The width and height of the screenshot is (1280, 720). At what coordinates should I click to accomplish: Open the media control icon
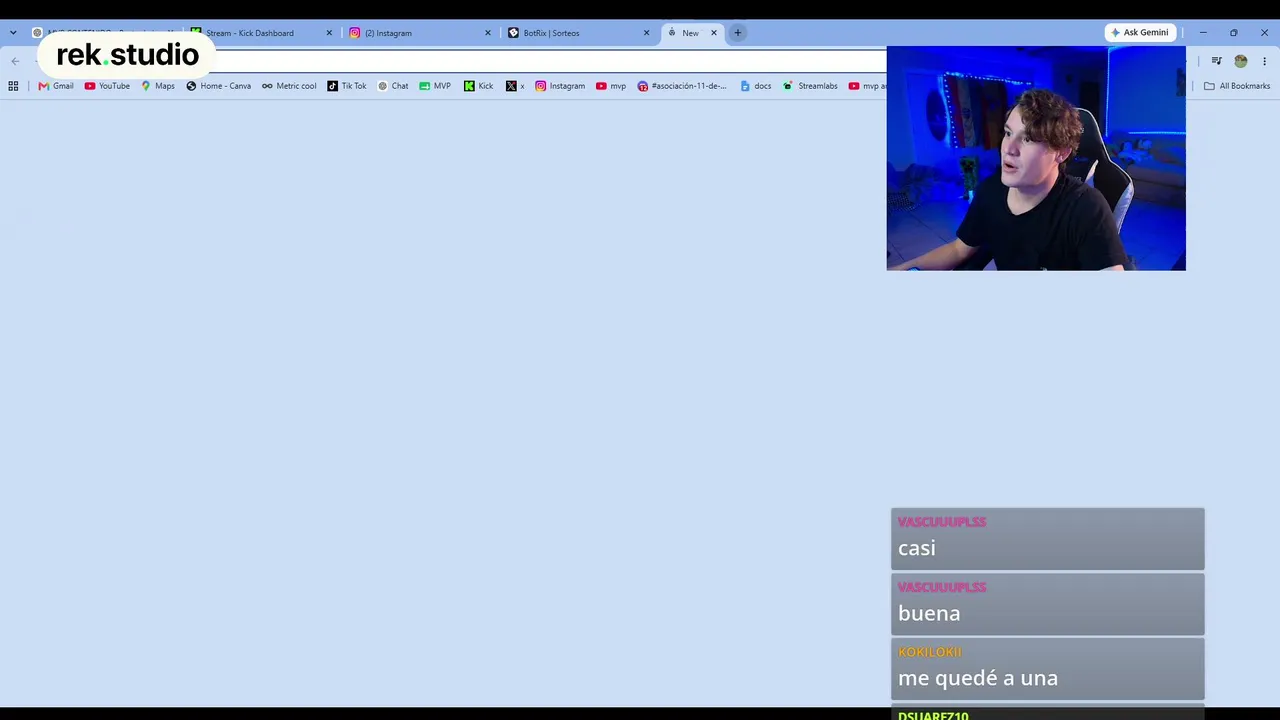(1216, 61)
